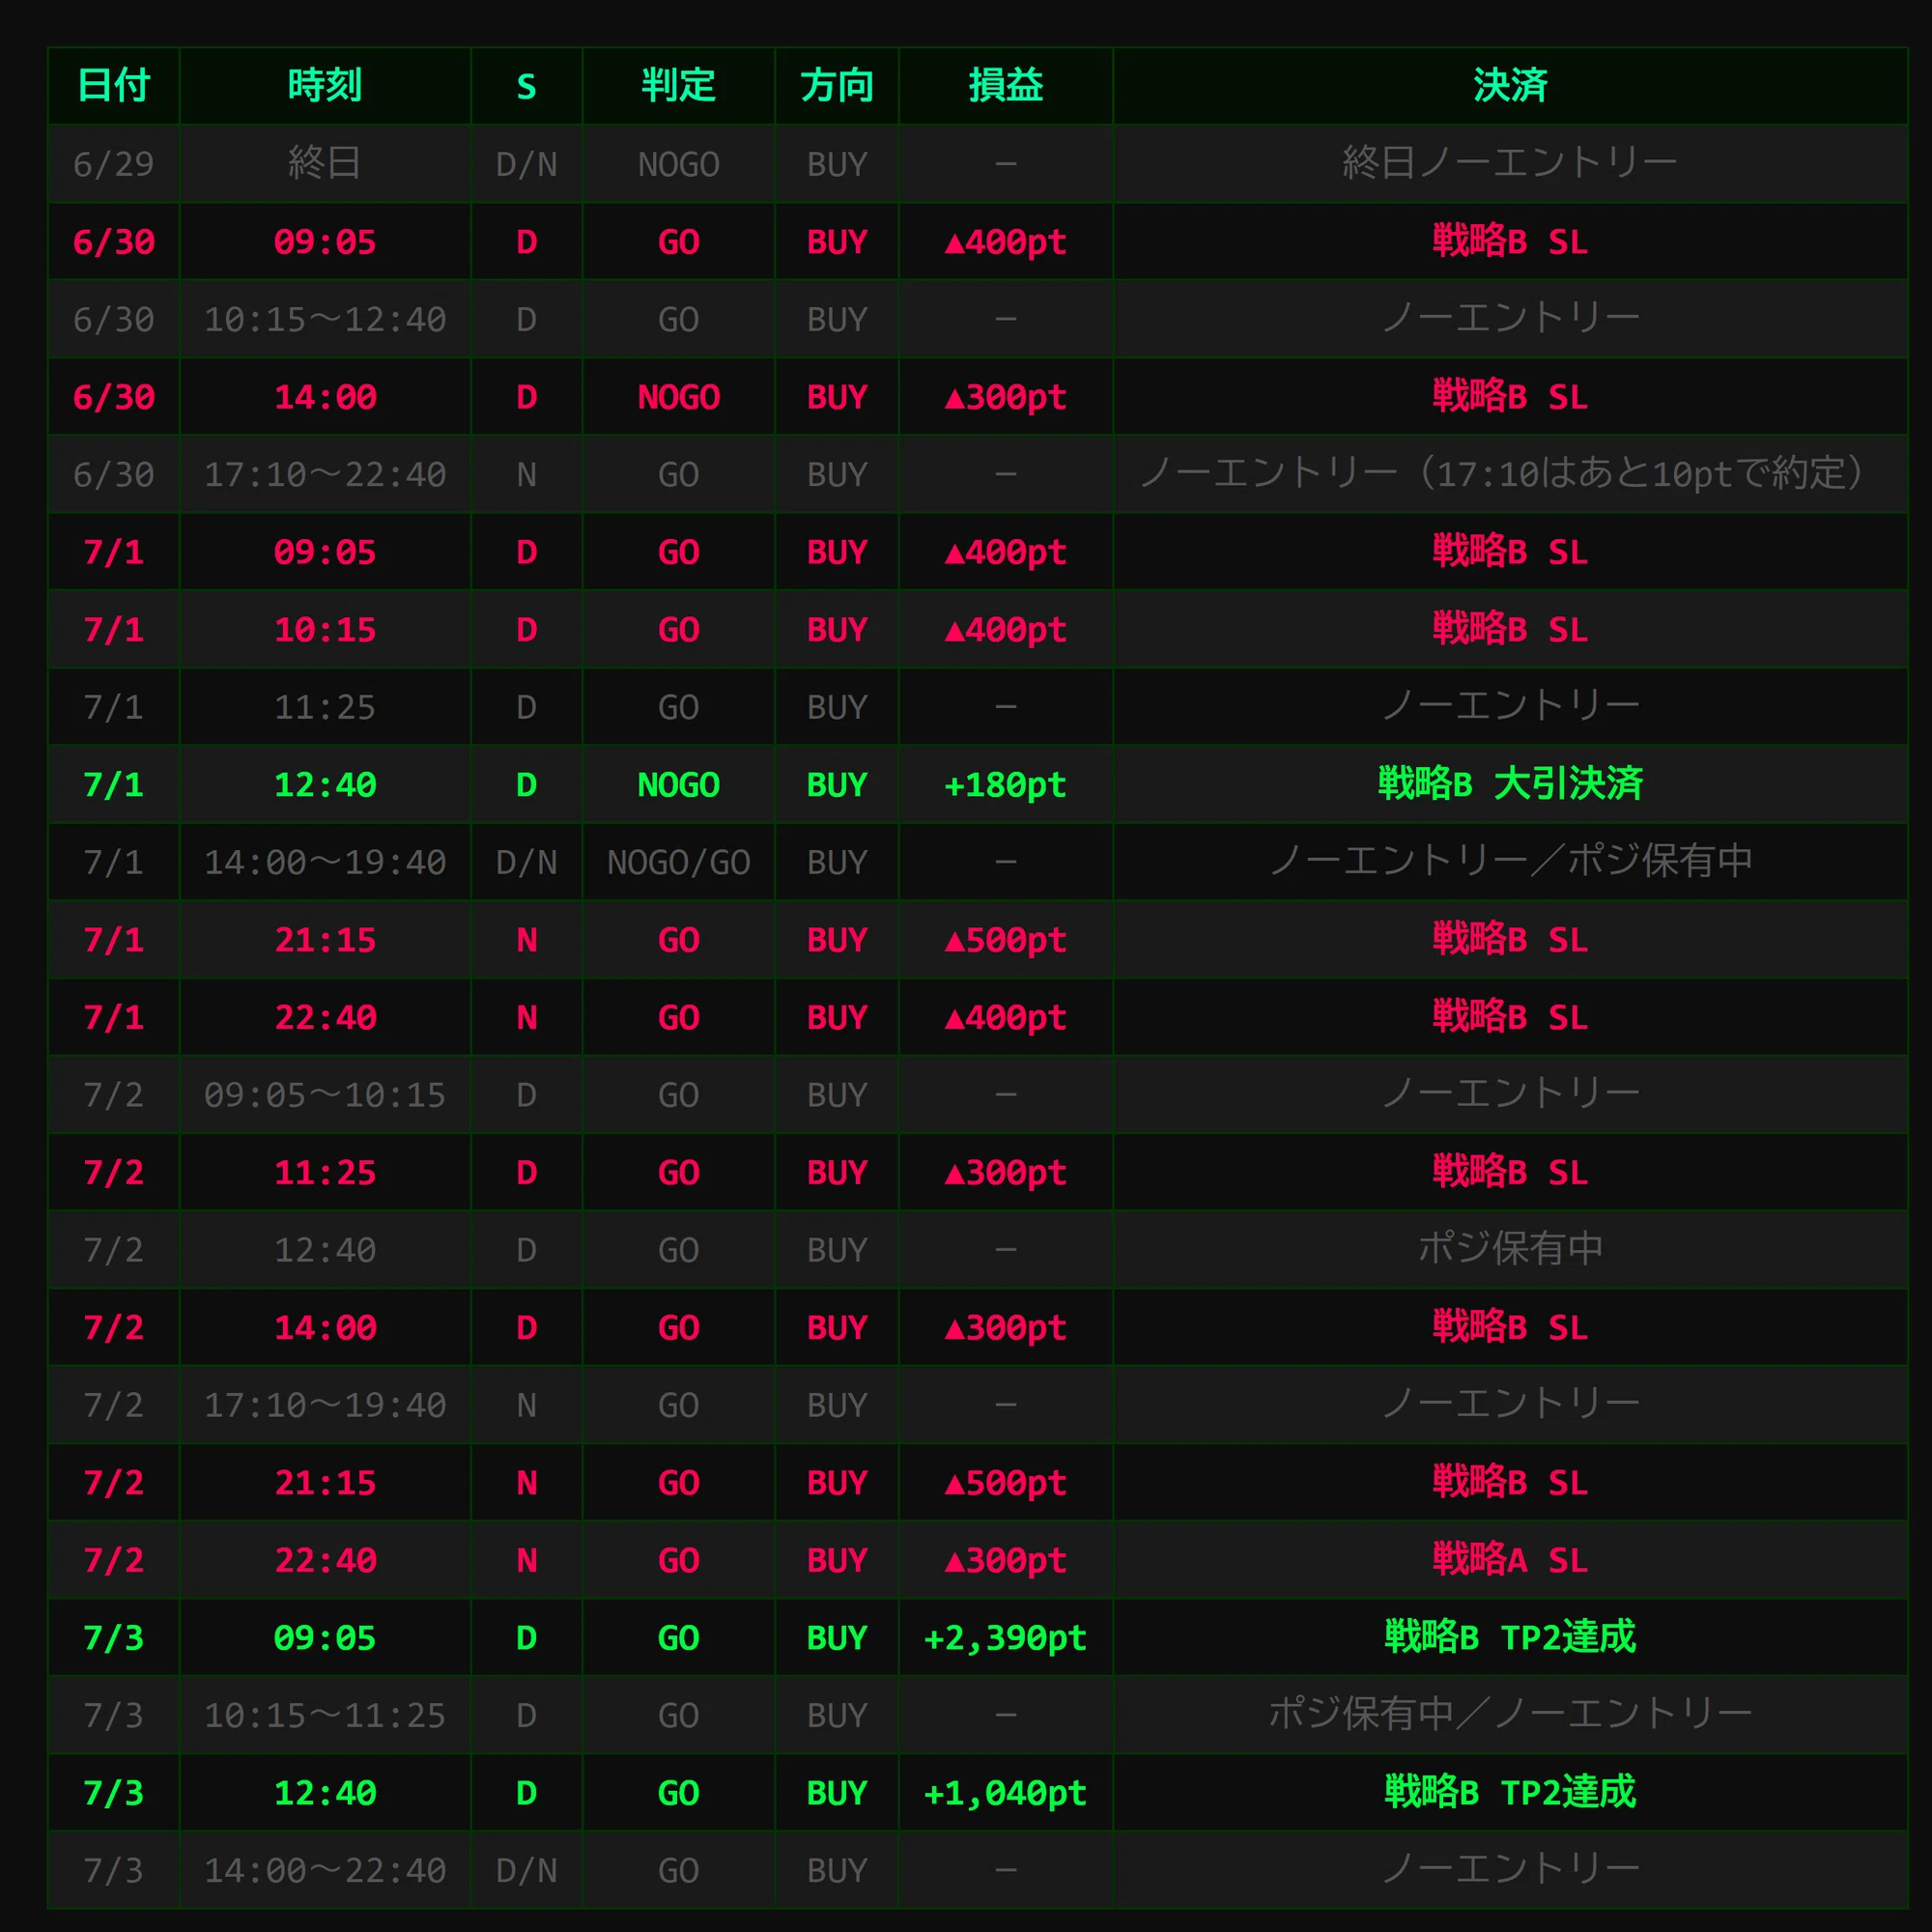Viewport: 1932px width, 1932px height.
Task: Click the +2,390pt profit cell
Action: pyautogui.click(x=1006, y=1638)
